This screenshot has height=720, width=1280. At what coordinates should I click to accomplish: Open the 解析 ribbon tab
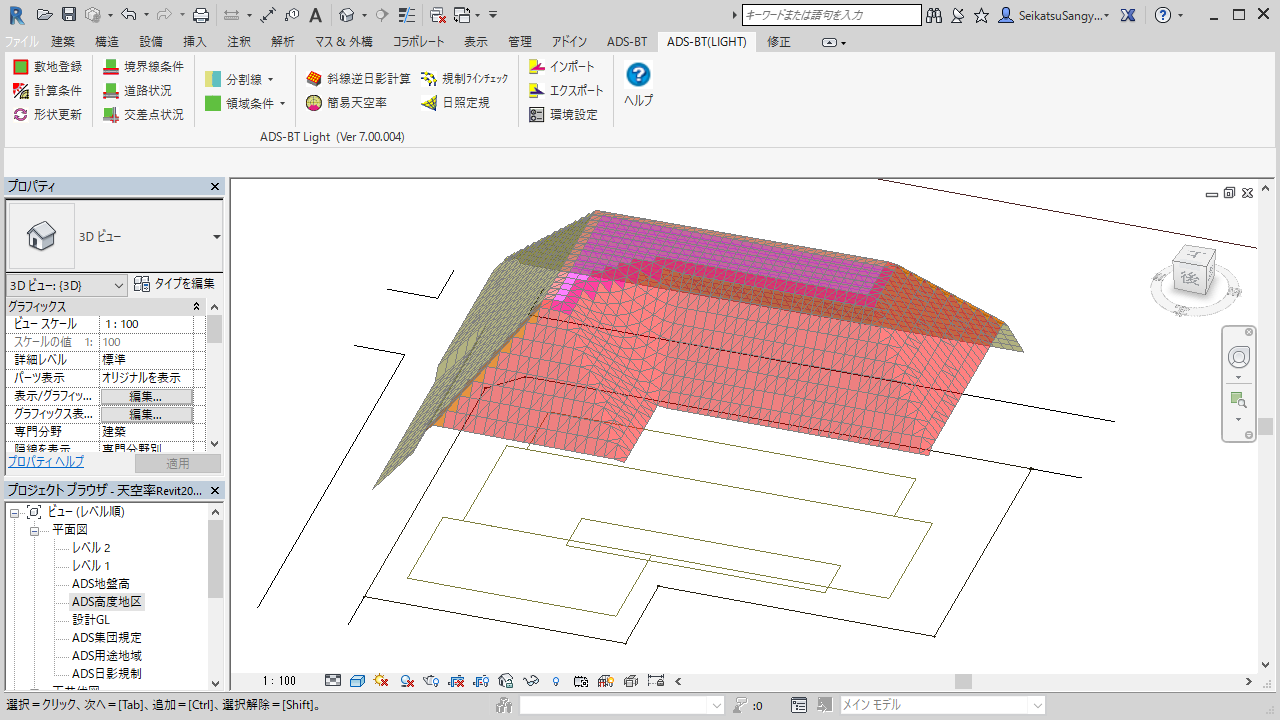(283, 42)
